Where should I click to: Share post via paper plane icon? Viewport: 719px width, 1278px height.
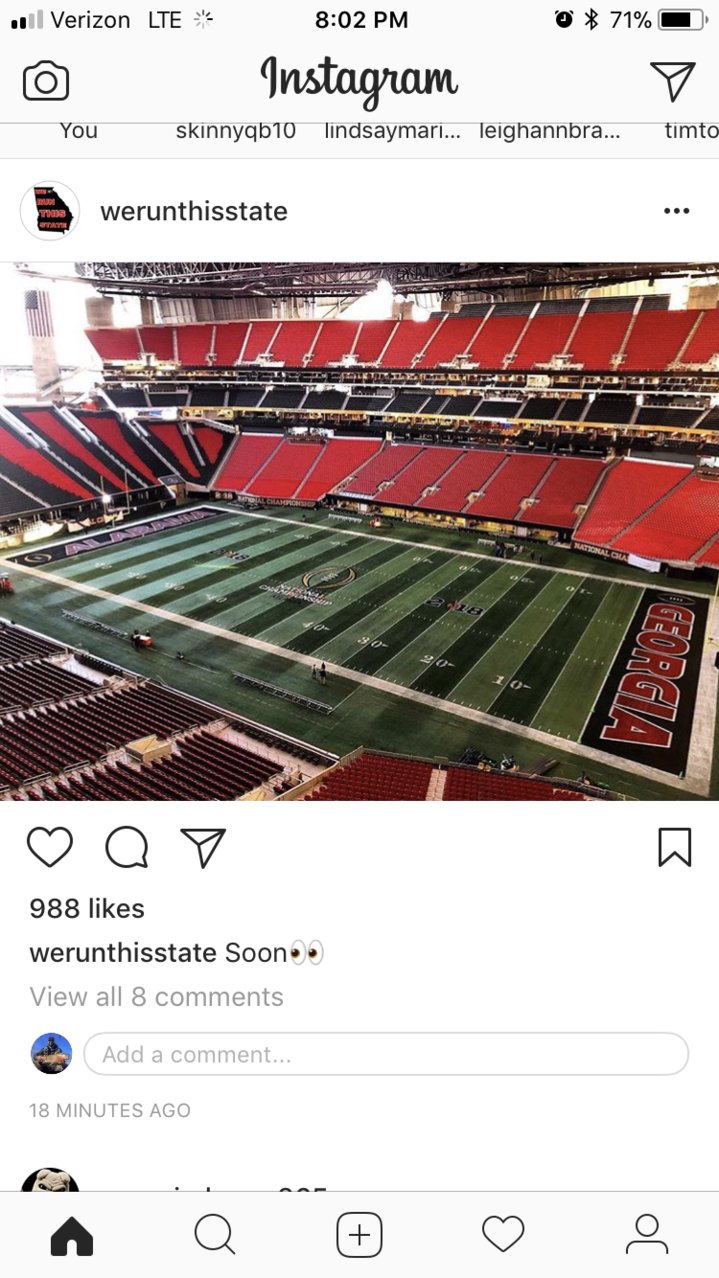(203, 848)
